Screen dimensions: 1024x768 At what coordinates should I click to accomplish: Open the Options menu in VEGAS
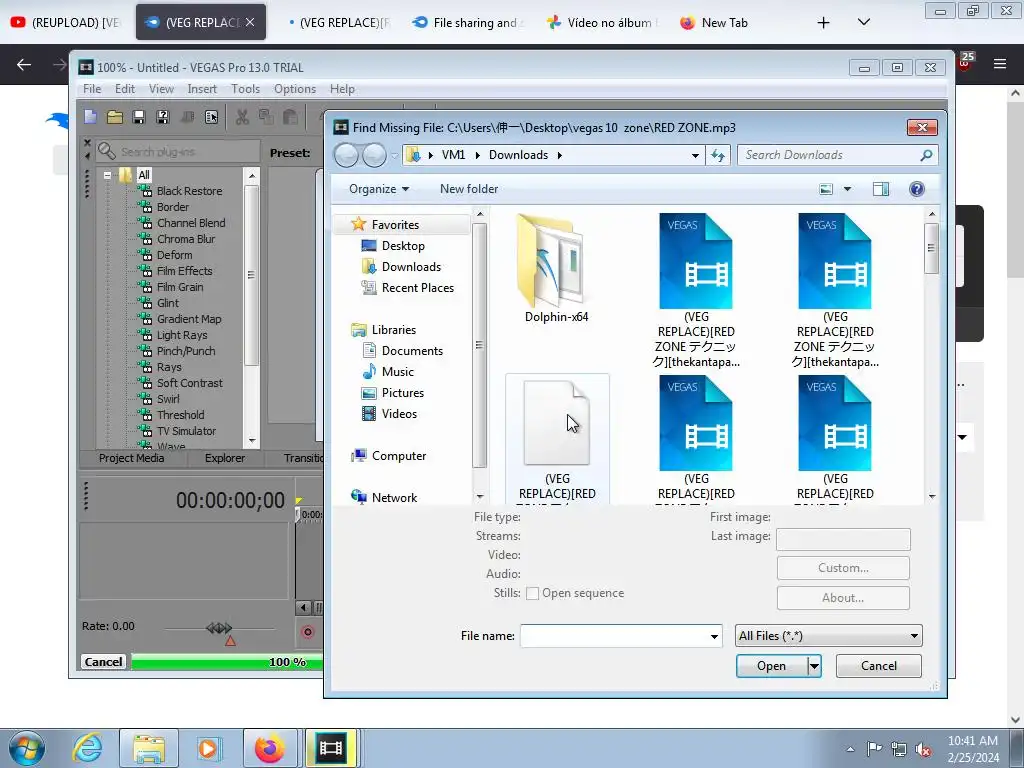pos(295,89)
